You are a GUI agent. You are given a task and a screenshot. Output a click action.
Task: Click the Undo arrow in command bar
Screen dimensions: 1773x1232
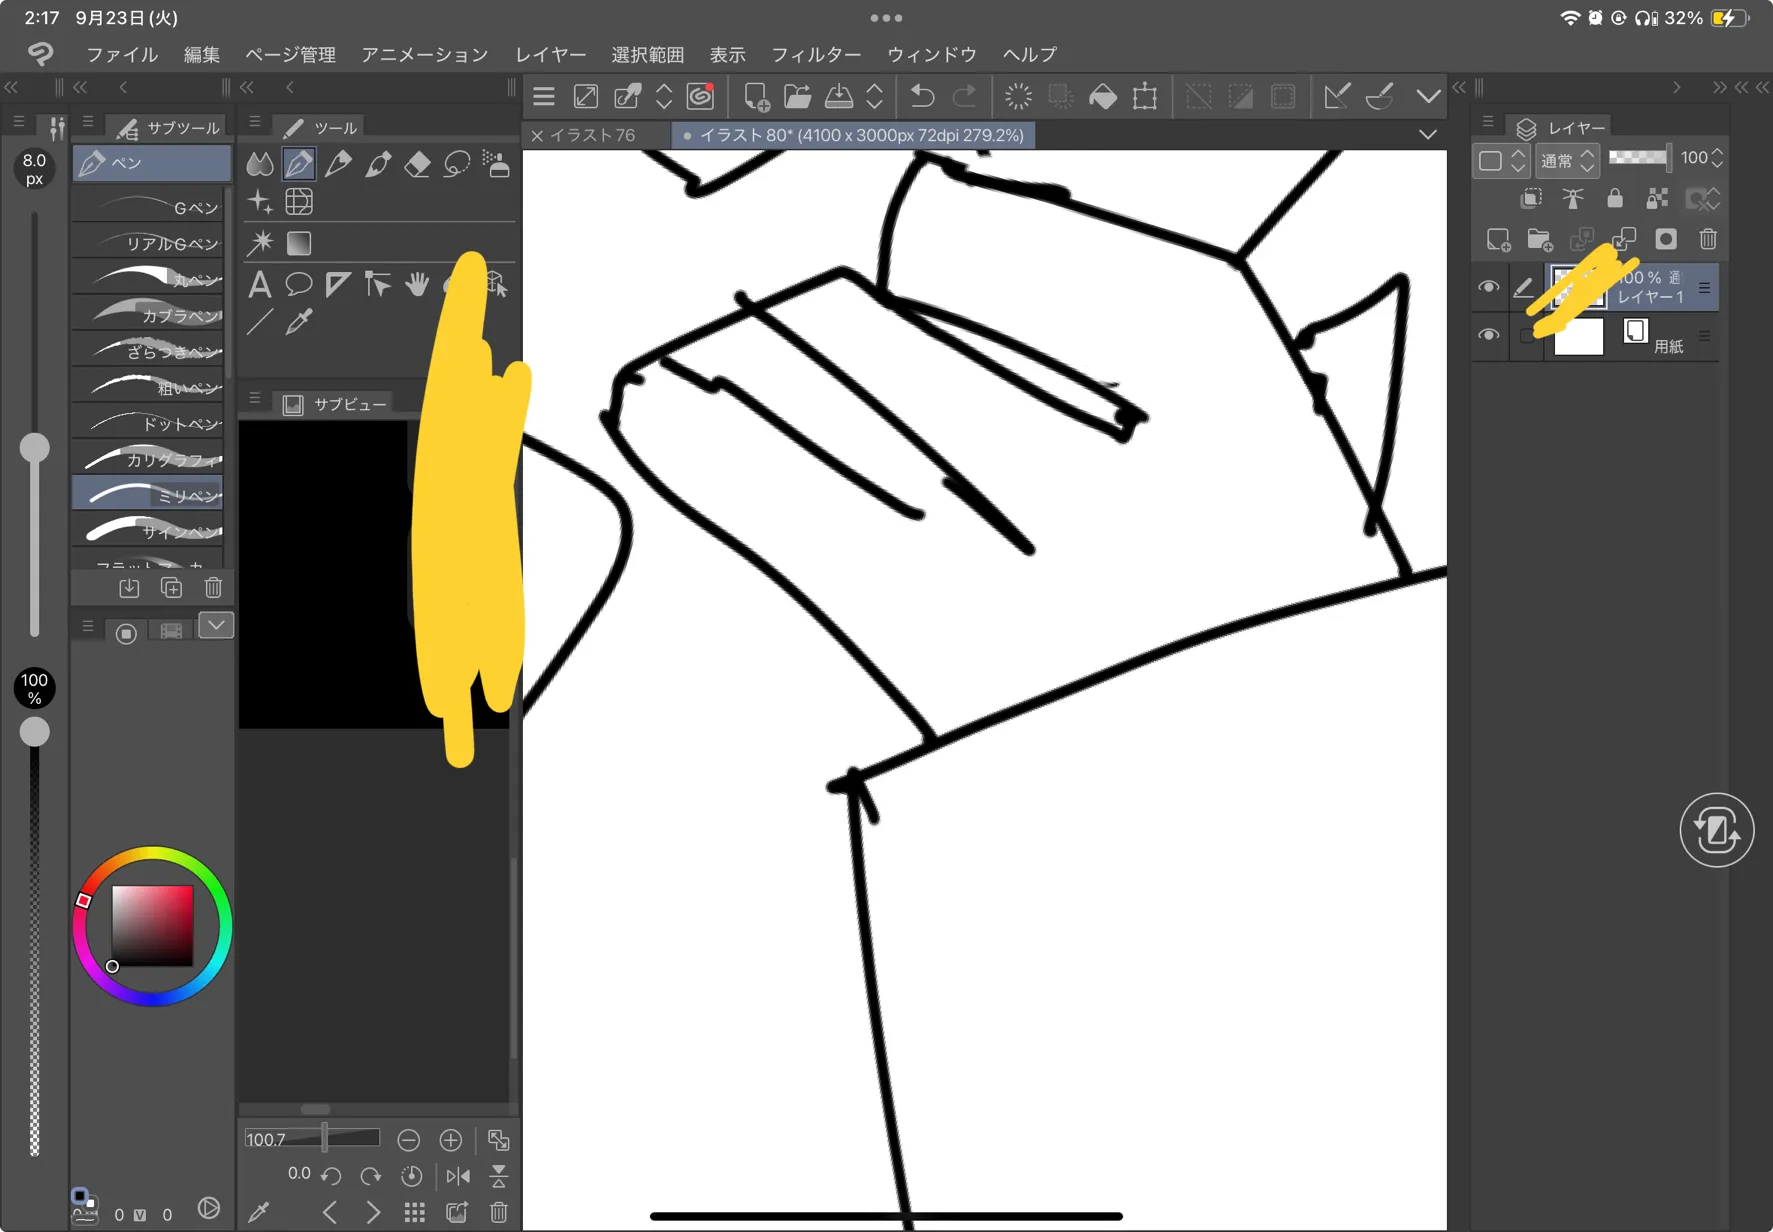(922, 96)
